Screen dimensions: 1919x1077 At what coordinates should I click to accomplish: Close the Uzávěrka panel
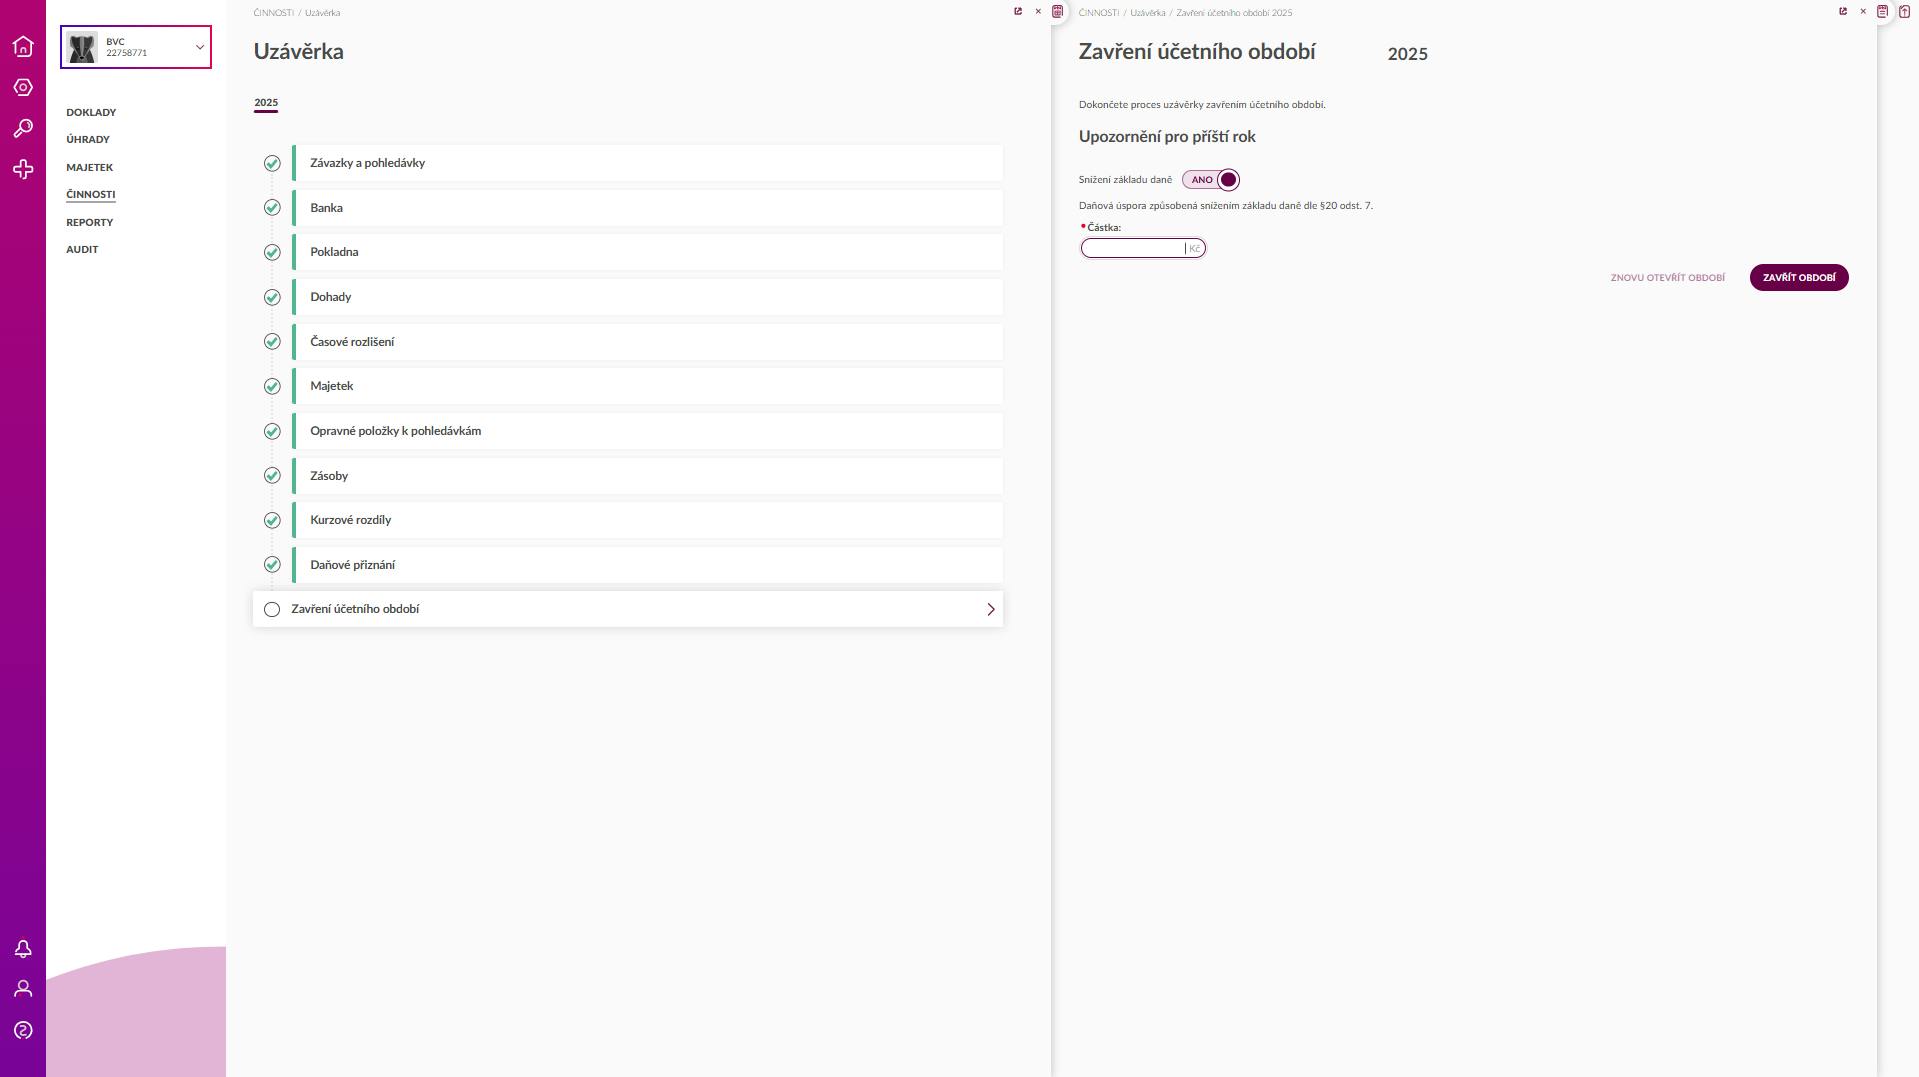point(1038,12)
